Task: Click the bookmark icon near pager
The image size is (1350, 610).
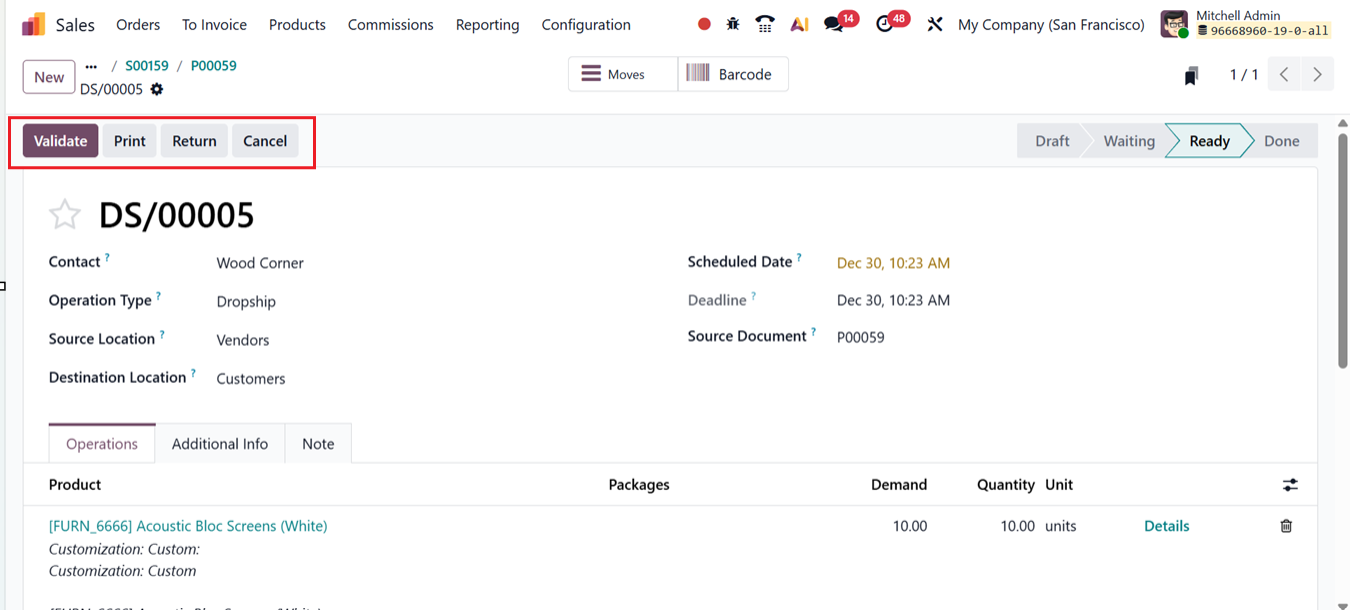Action: pos(1191,76)
